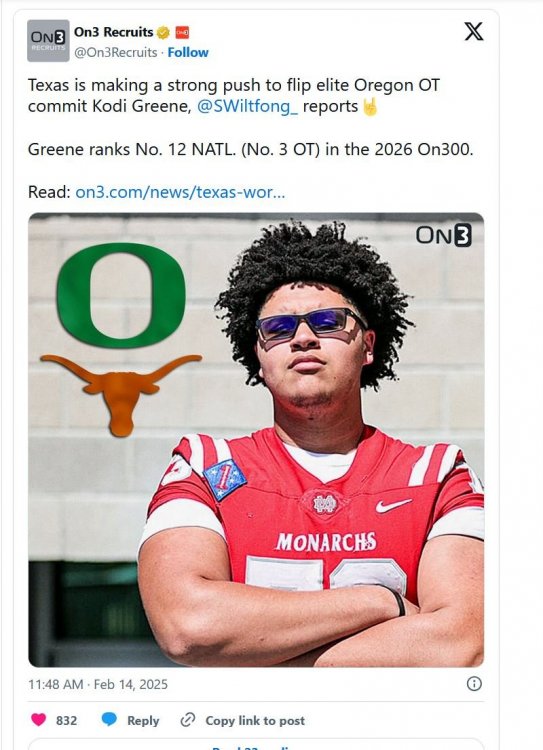Click the green Oregon O logo
Screen dimensions: 543x750
coord(121,296)
